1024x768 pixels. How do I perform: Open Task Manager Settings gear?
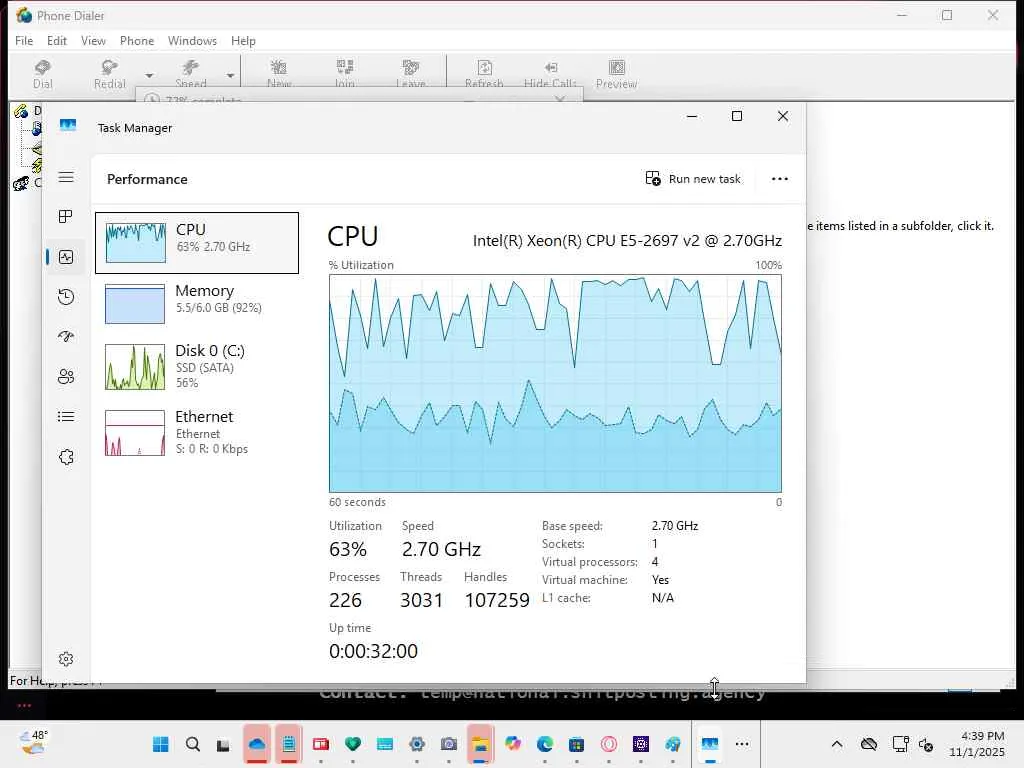point(66,659)
